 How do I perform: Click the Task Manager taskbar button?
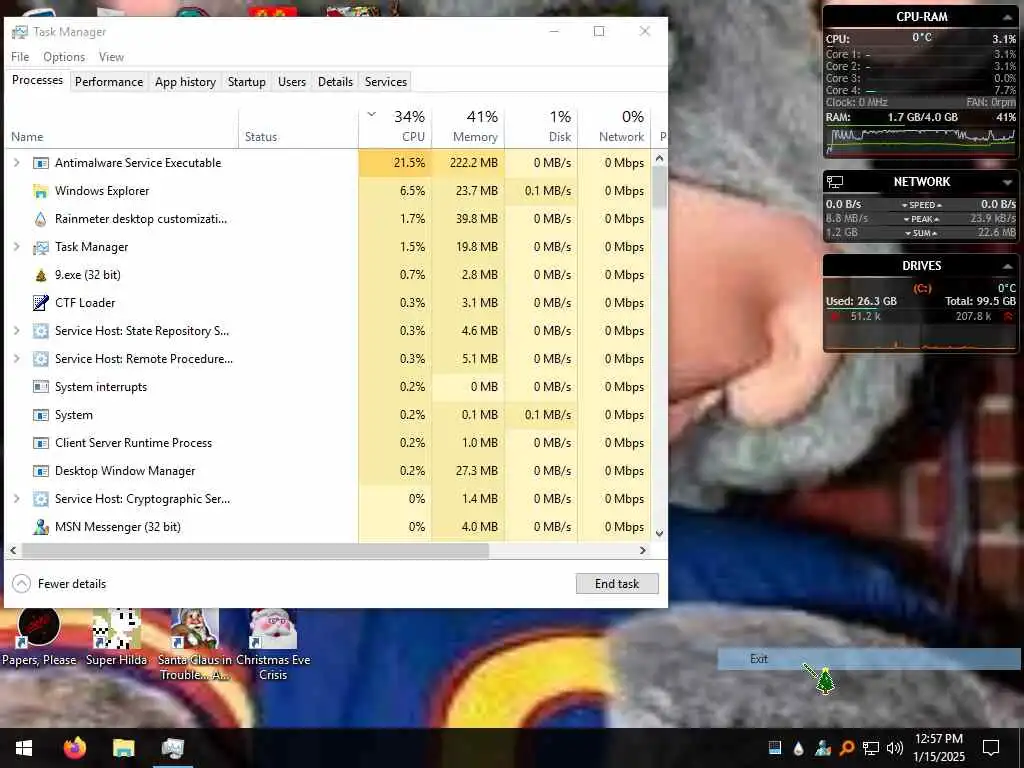[173, 748]
